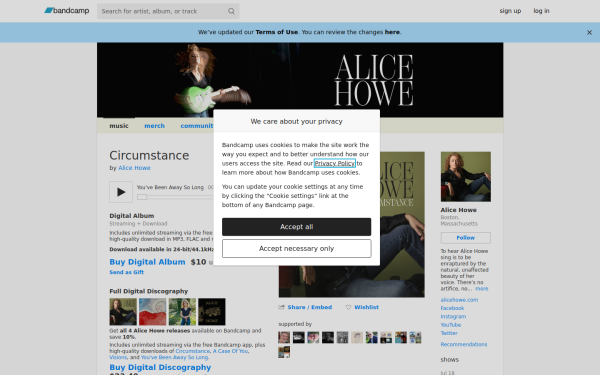Viewport: 600px width, 375px height.
Task: Open the ninth supporter avatar
Action: point(401,338)
